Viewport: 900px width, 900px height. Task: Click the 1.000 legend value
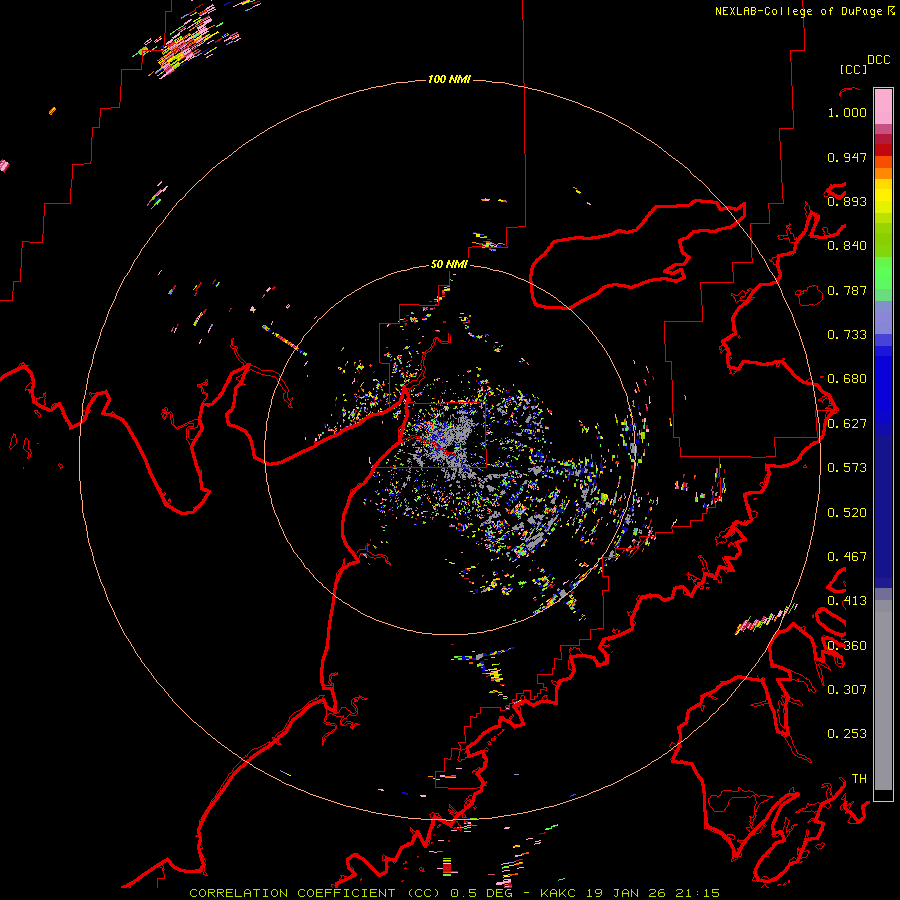click(x=847, y=112)
